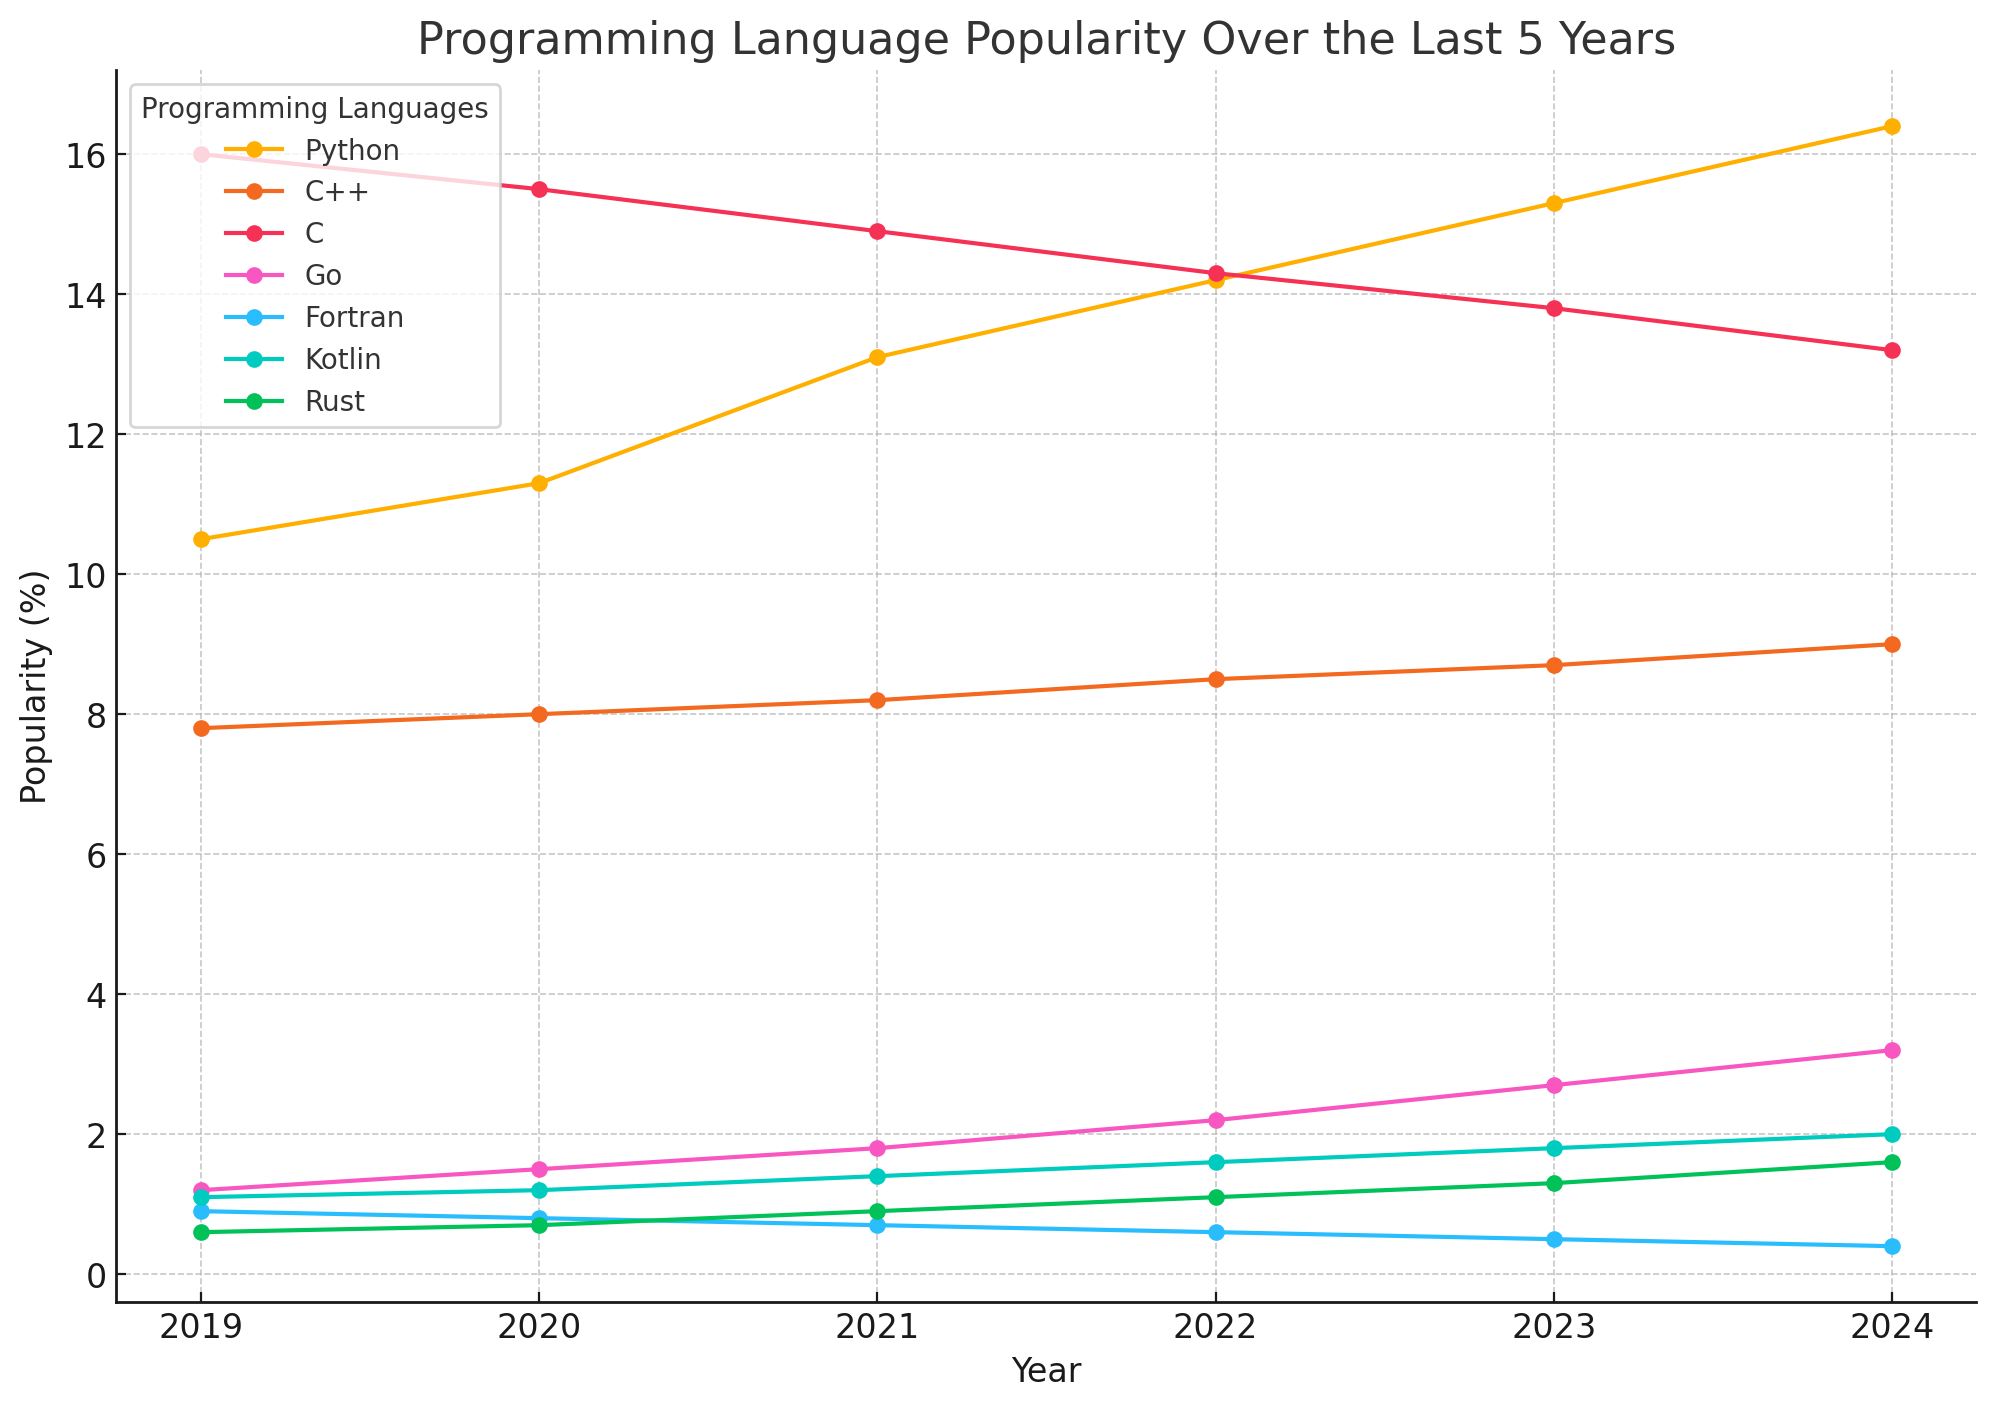Click the Kotlin legend marker
The width and height of the screenshot is (1996, 1409).
255,358
